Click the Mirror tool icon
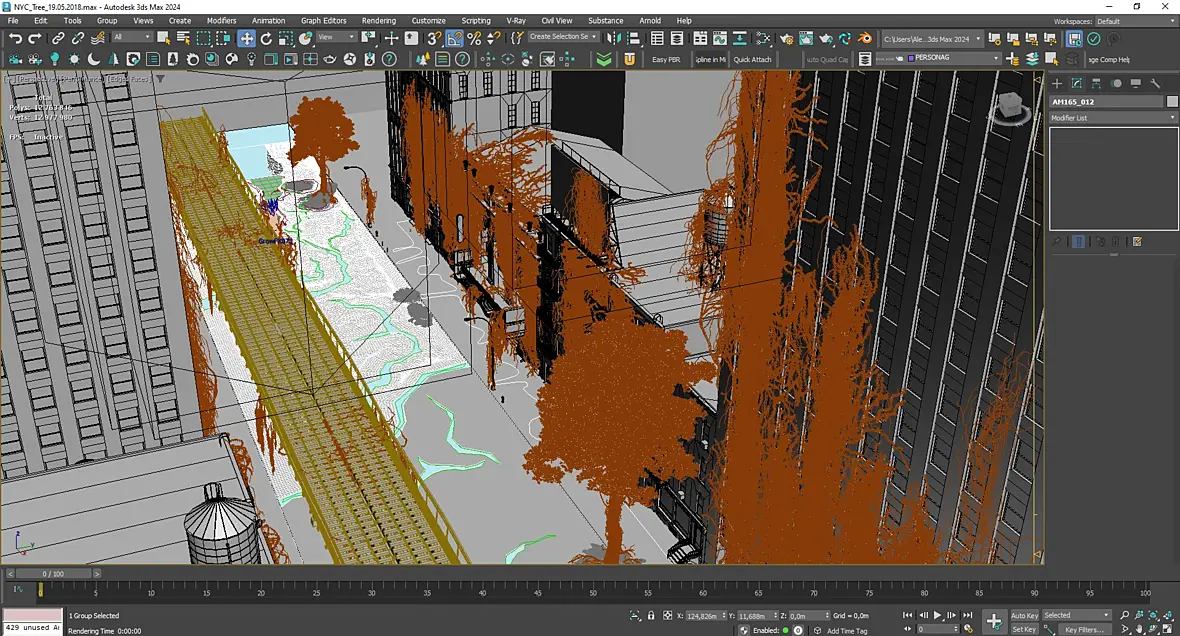Image resolution: width=1180 pixels, height=636 pixels. (614, 38)
